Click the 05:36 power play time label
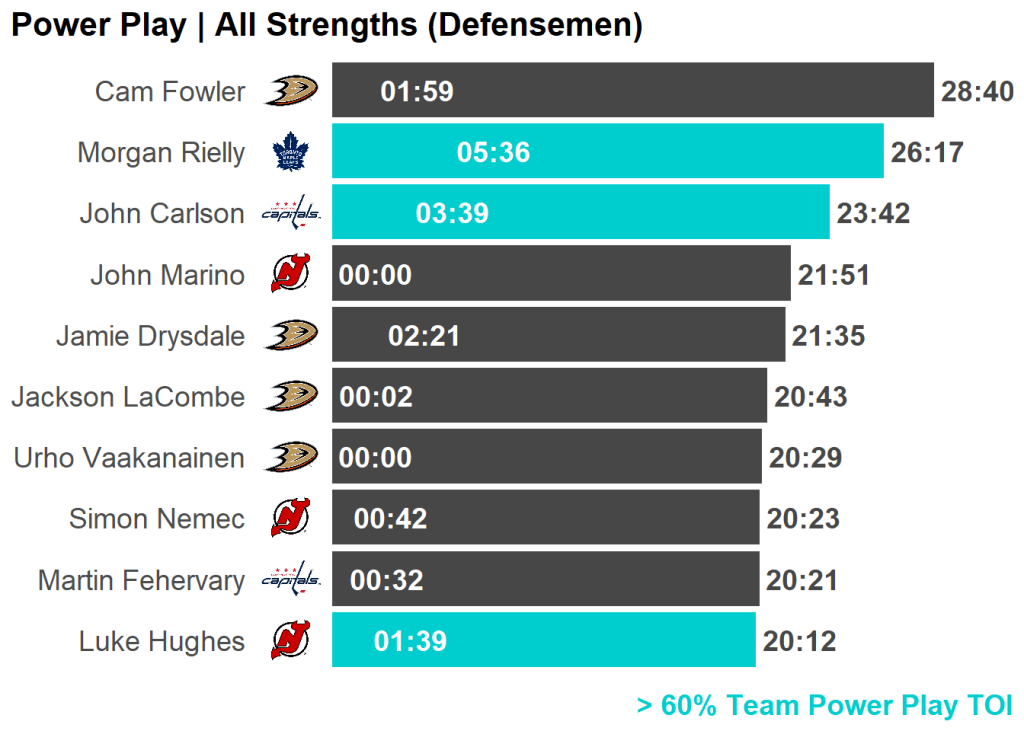 (x=493, y=153)
